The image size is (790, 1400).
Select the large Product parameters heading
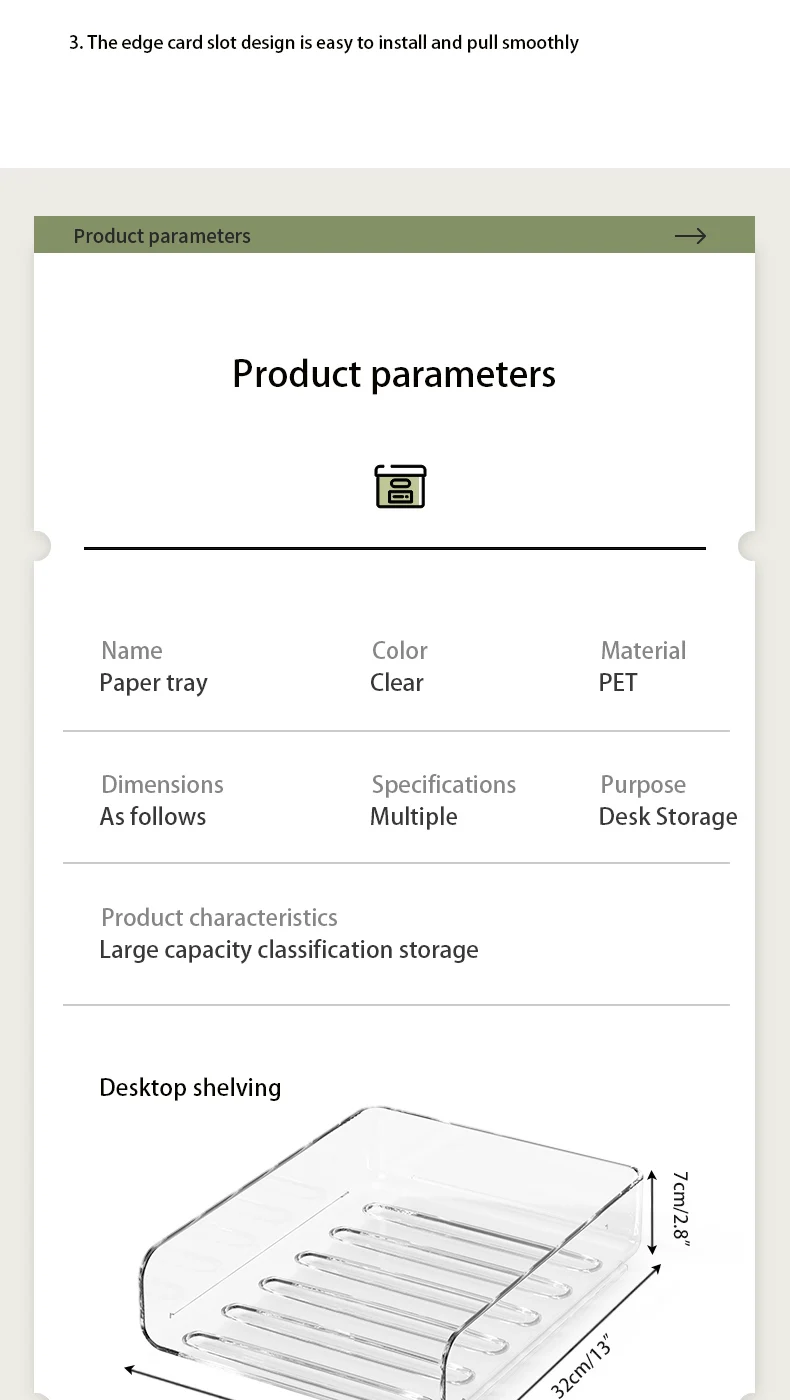point(394,374)
